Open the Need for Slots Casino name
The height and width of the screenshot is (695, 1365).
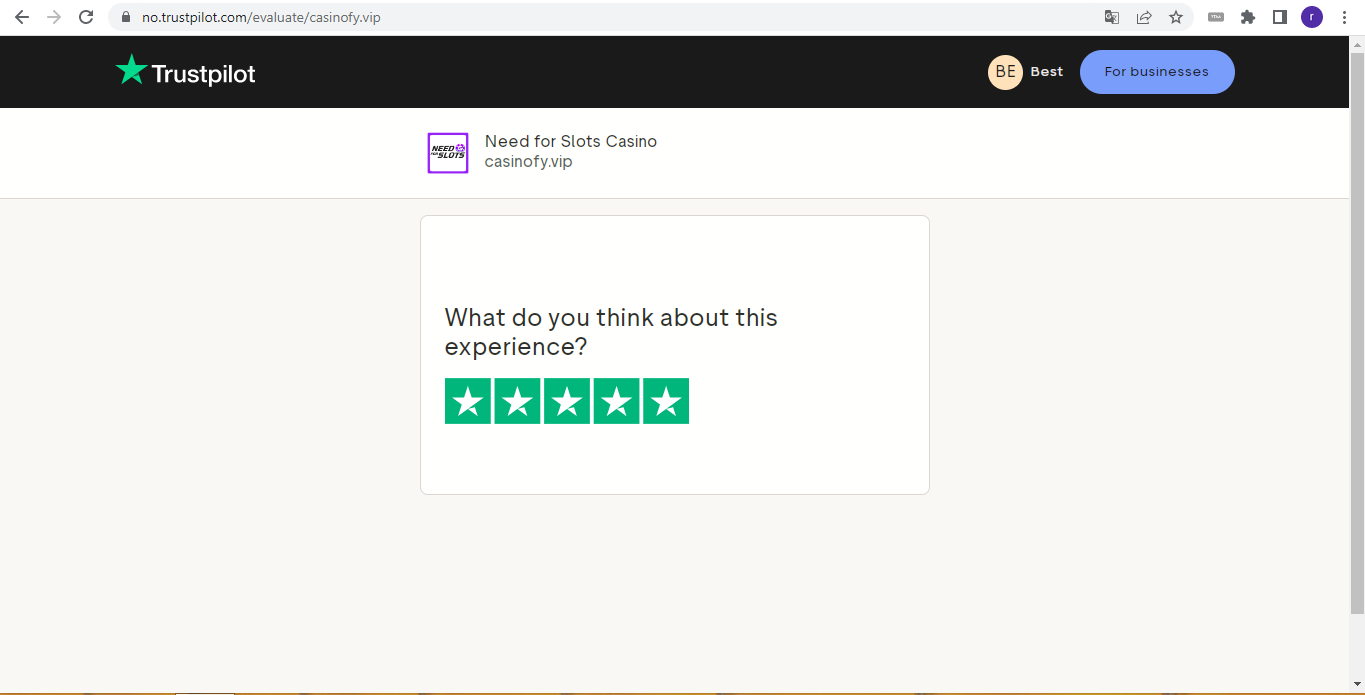click(571, 141)
